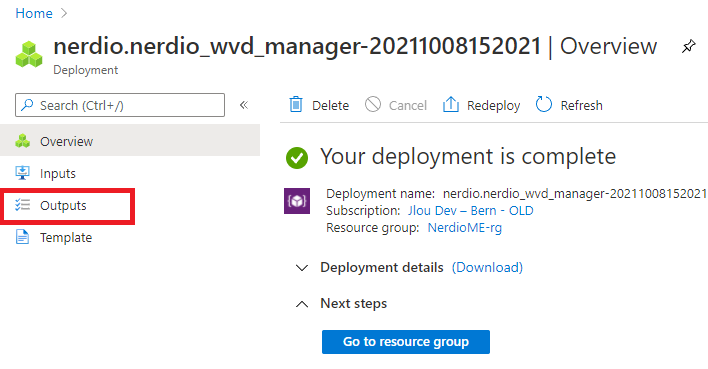The image size is (708, 369).
Task: Collapse the Next steps section
Action: tap(302, 304)
